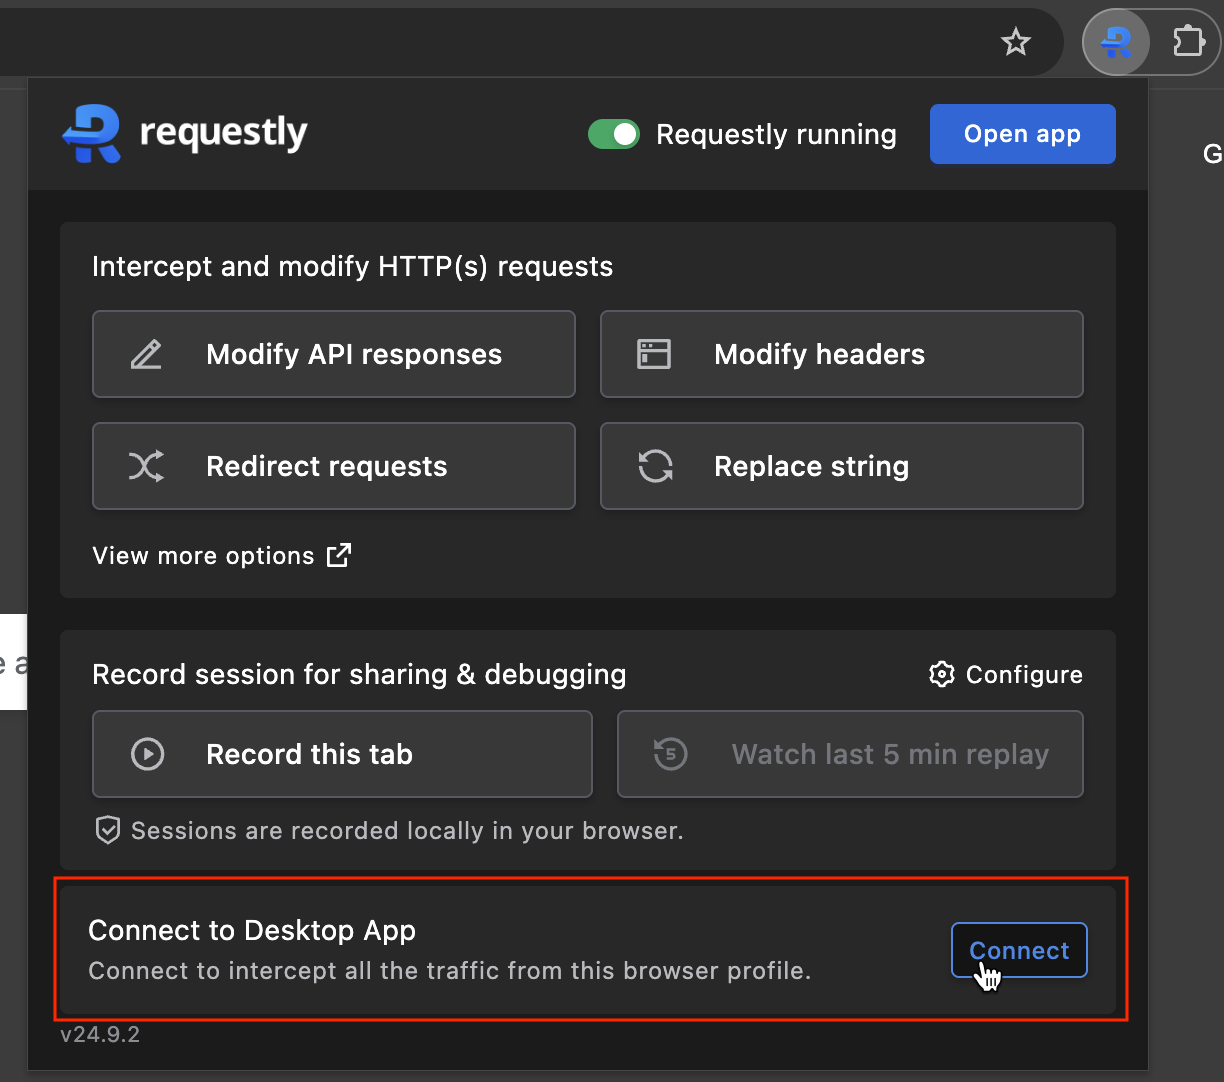Click the shuffle icon for Redirect requests

[146, 466]
